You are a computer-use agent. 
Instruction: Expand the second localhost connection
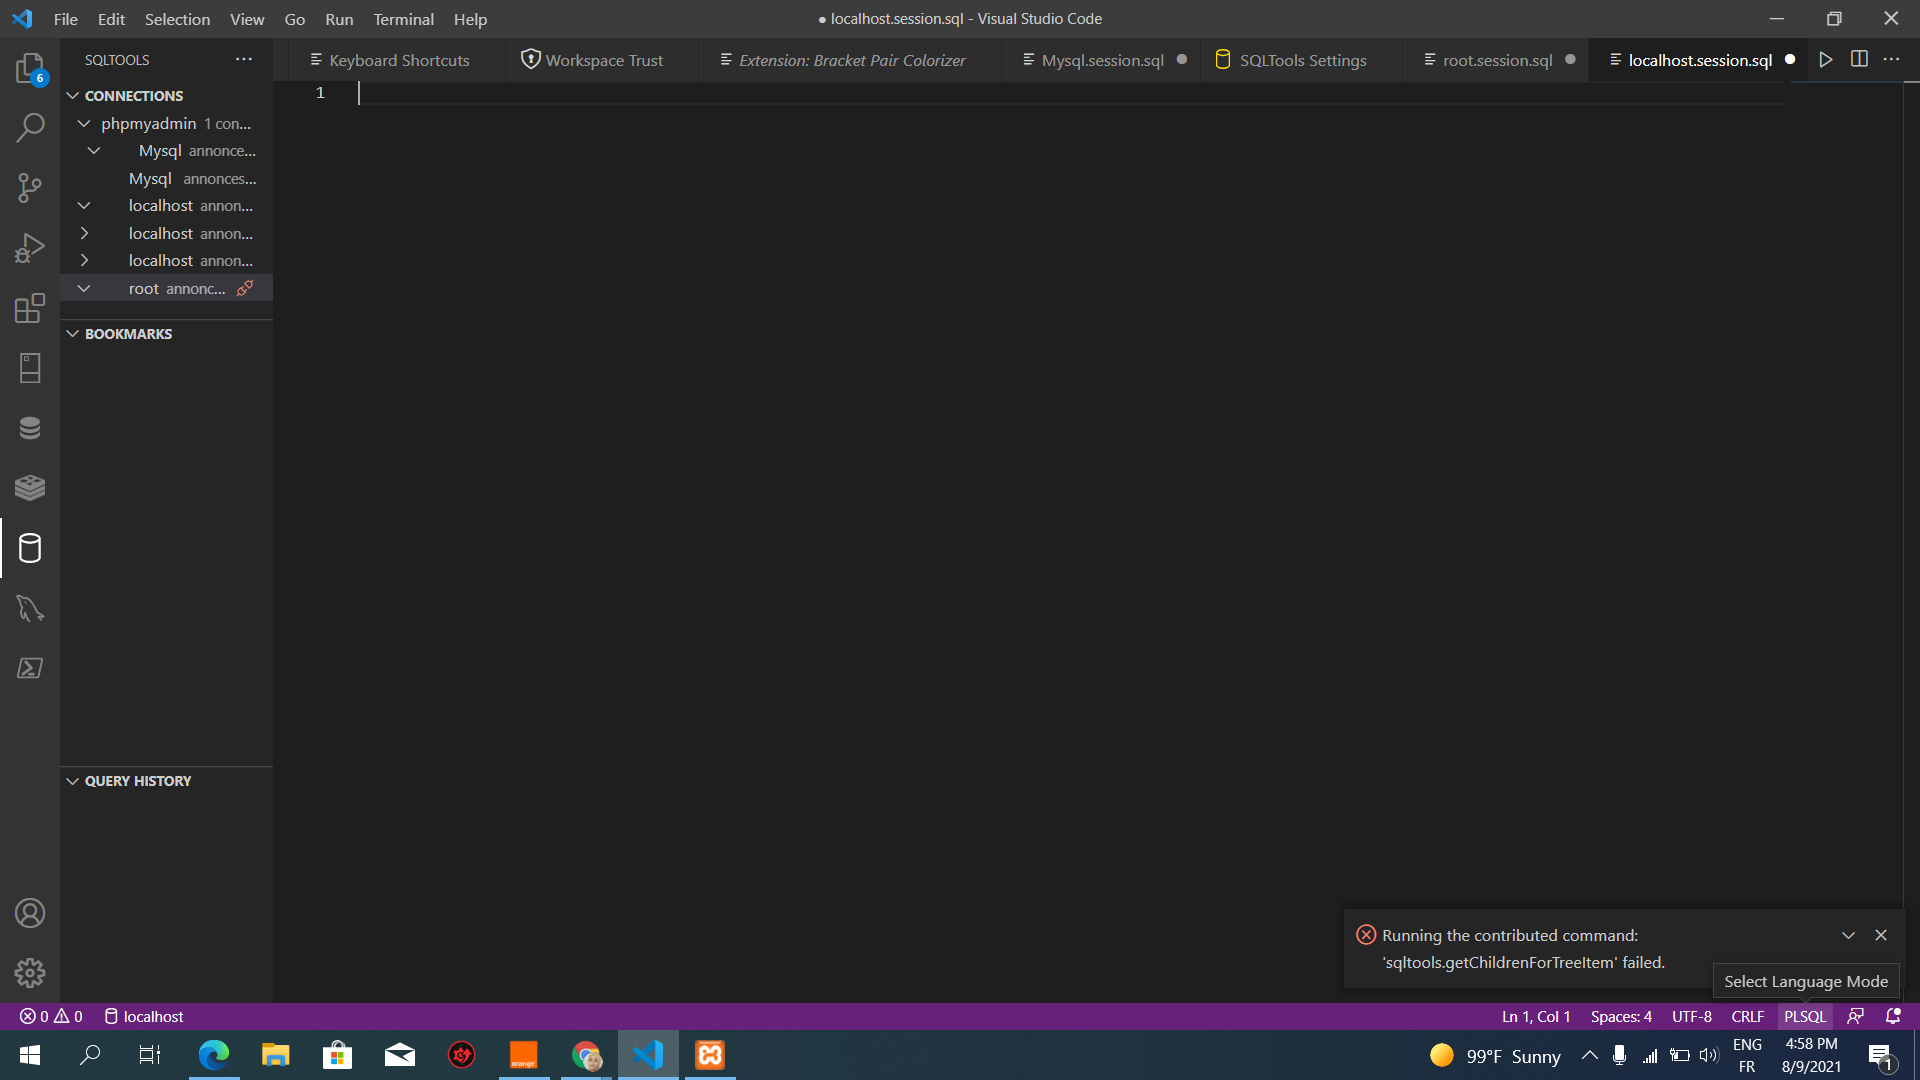click(84, 233)
